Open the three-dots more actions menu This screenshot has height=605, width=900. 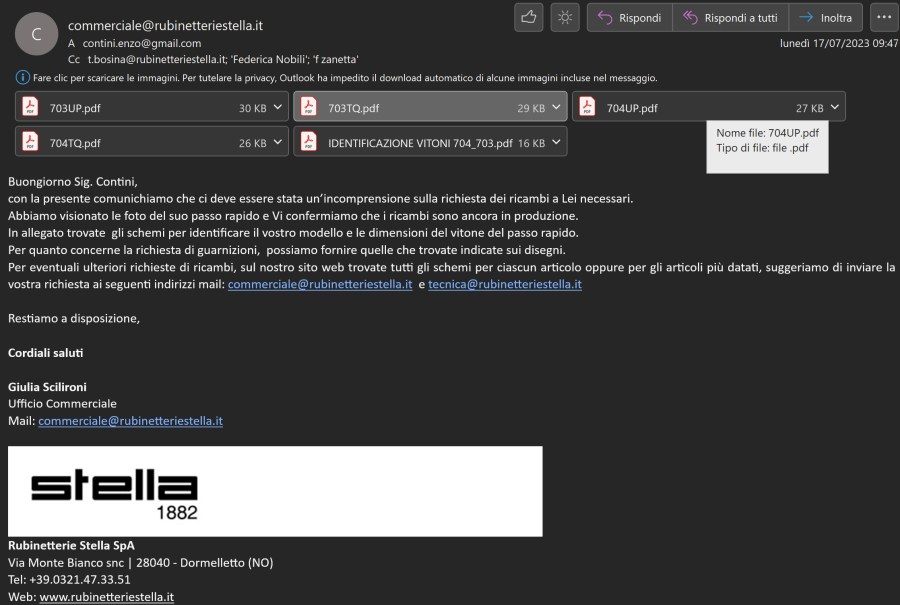[x=883, y=18]
